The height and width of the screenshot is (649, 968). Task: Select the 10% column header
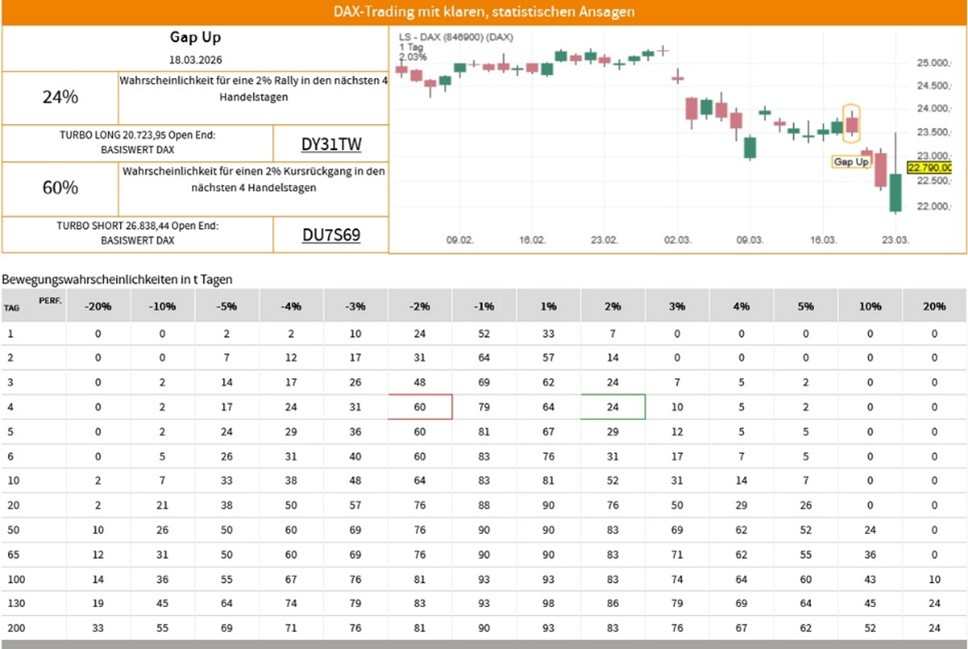(x=870, y=305)
